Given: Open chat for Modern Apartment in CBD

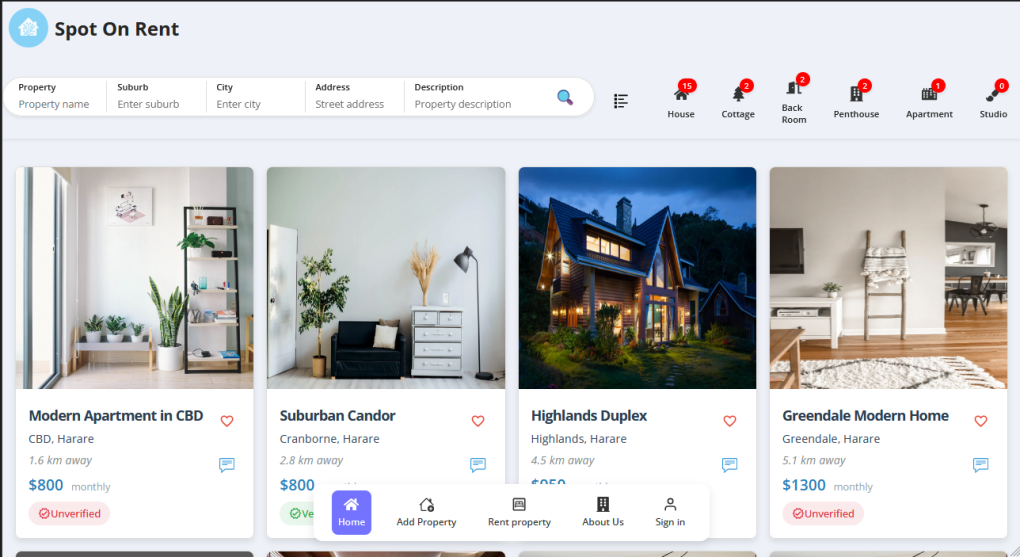Looking at the screenshot, I should (x=227, y=465).
